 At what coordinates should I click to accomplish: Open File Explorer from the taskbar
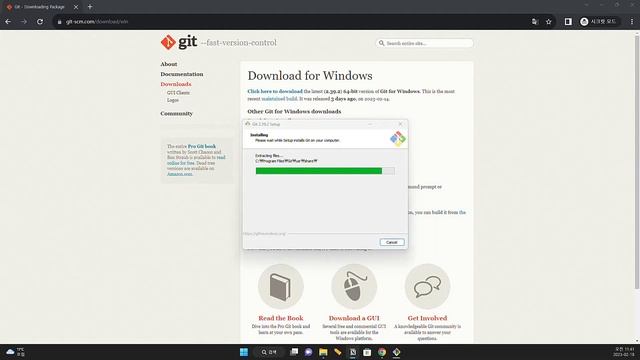pos(323,352)
